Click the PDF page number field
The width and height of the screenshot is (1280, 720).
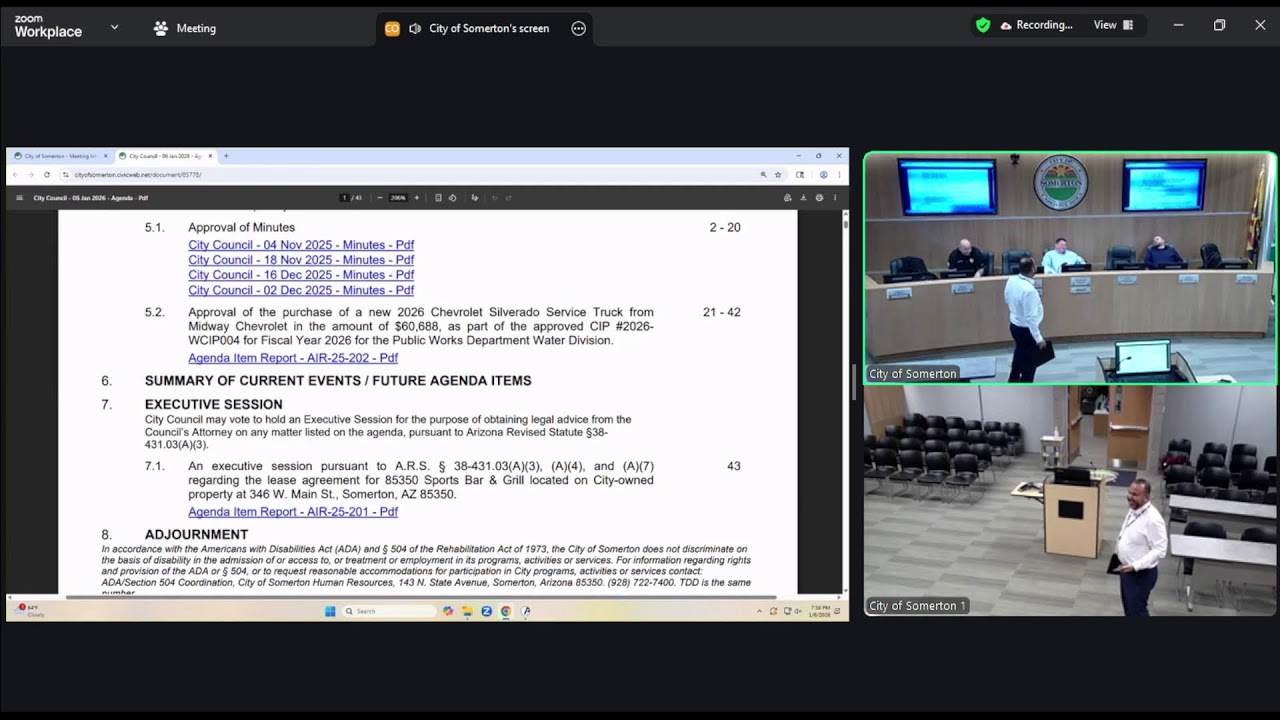[345, 198]
